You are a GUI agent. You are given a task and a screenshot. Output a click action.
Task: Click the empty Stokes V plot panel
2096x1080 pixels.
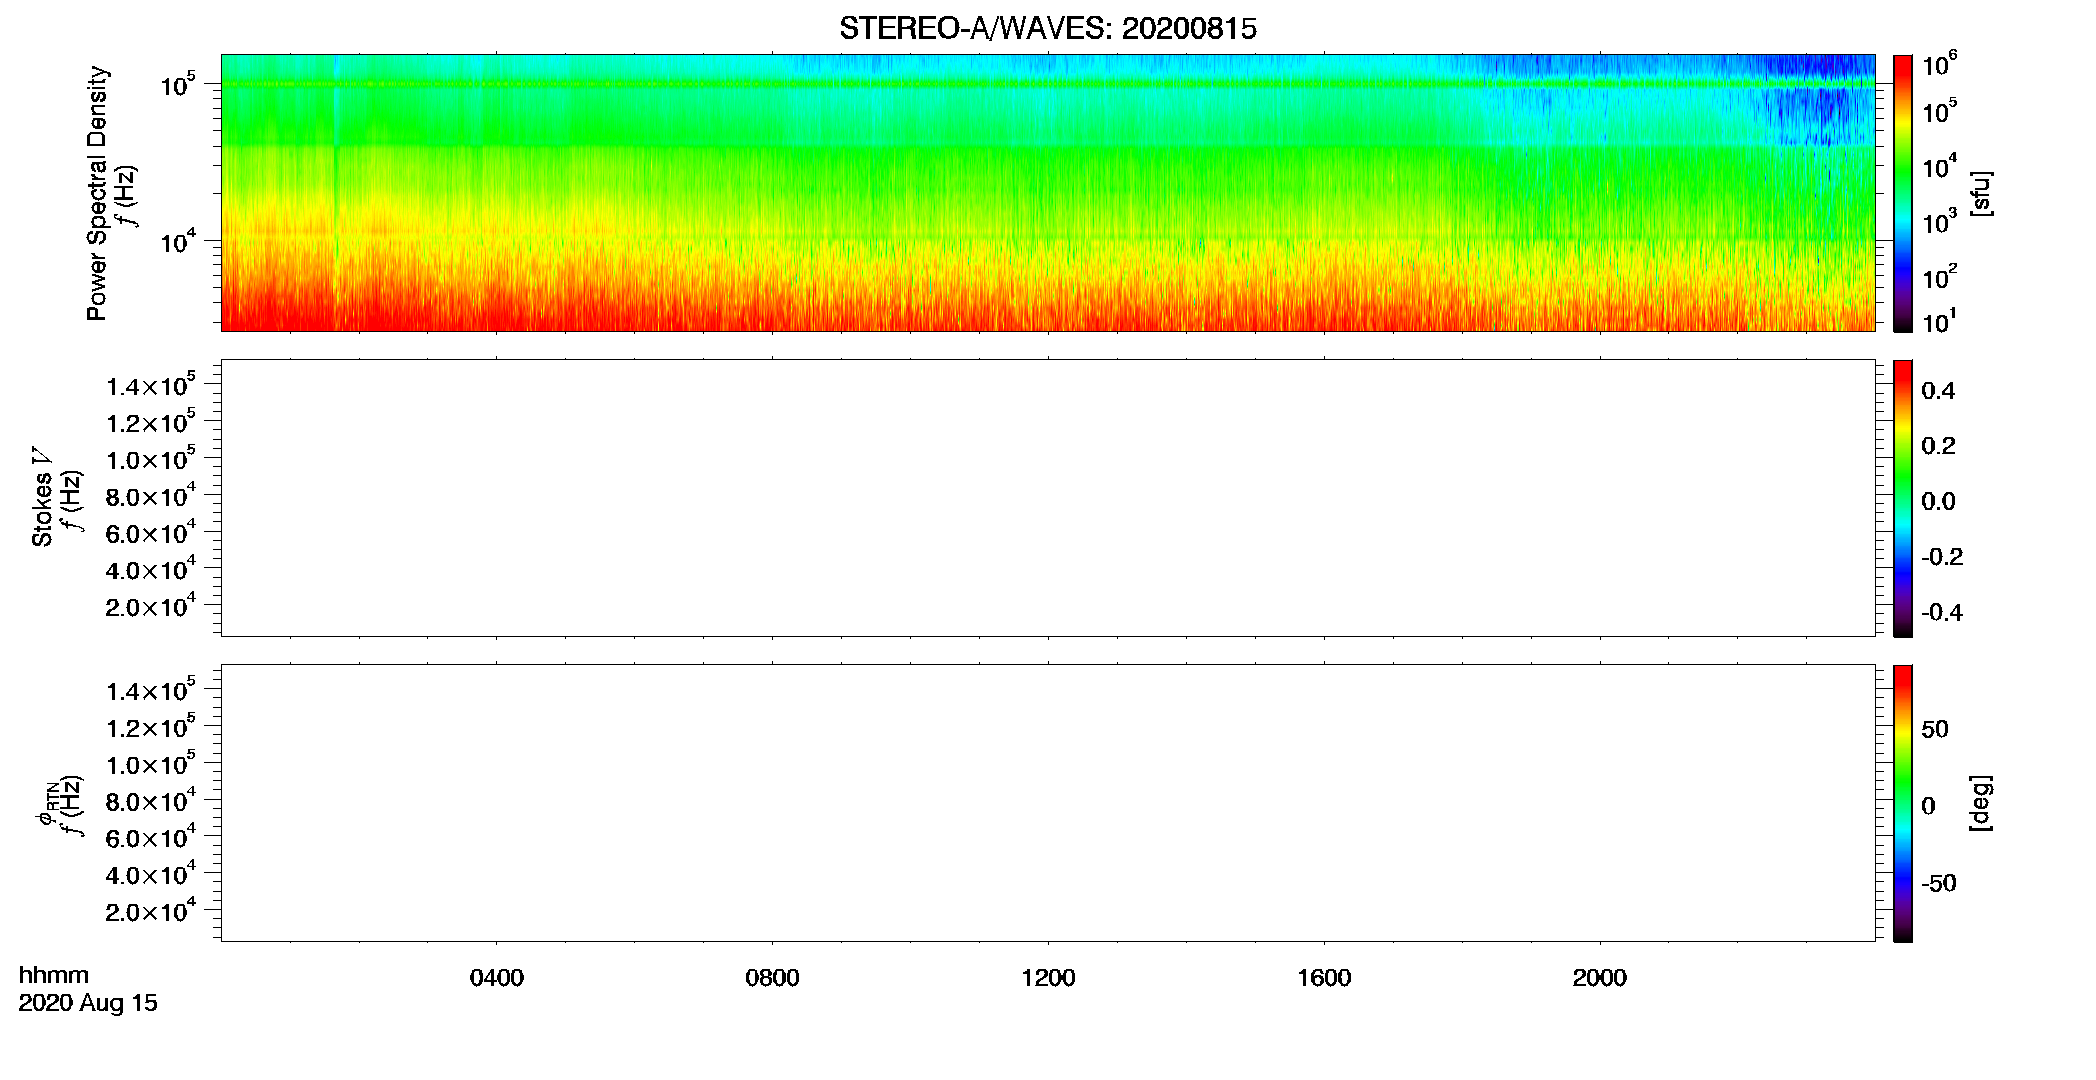(x=1048, y=498)
